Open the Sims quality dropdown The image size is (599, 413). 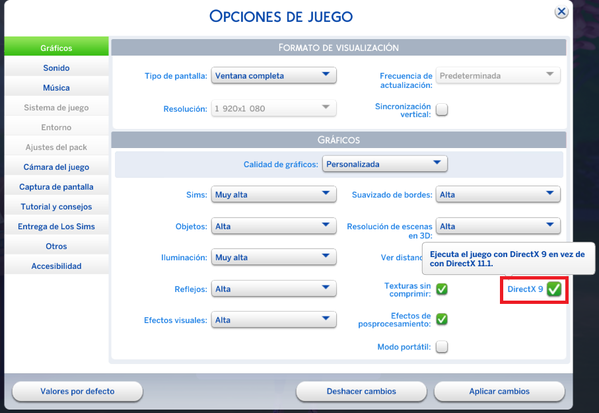coord(274,194)
